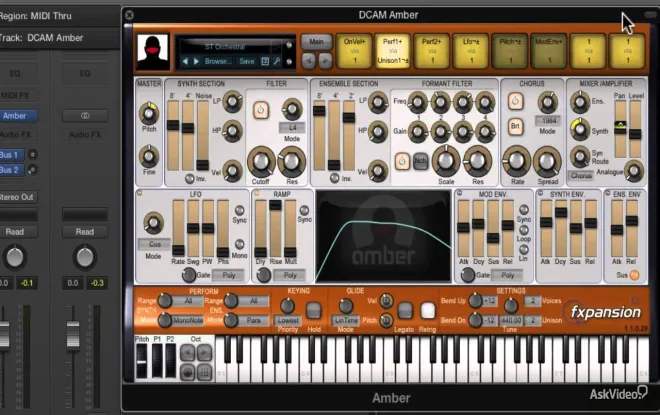This screenshot has width=660, height=415.
Task: Click the round icon below Oct left arrow
Action: click(188, 372)
